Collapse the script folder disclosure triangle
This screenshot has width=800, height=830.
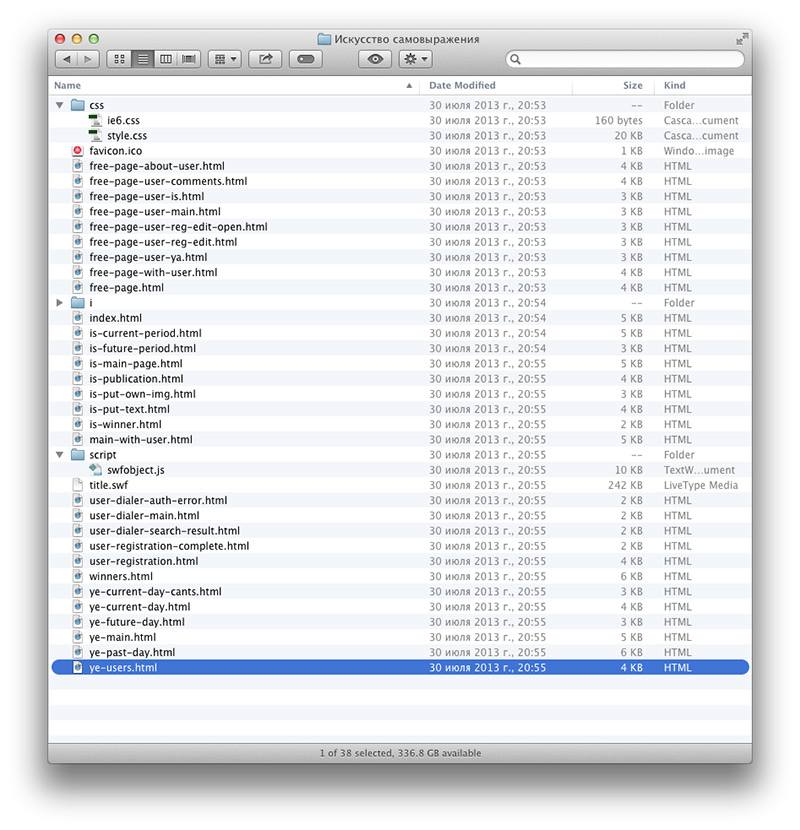pos(60,455)
